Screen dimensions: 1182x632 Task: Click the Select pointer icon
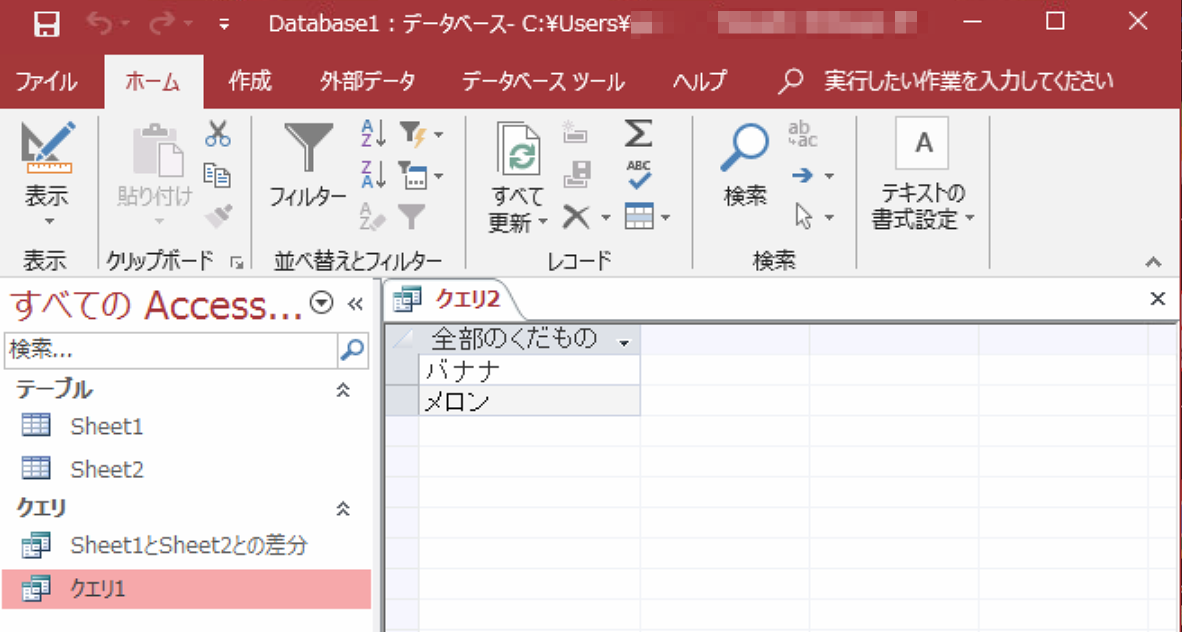point(804,217)
